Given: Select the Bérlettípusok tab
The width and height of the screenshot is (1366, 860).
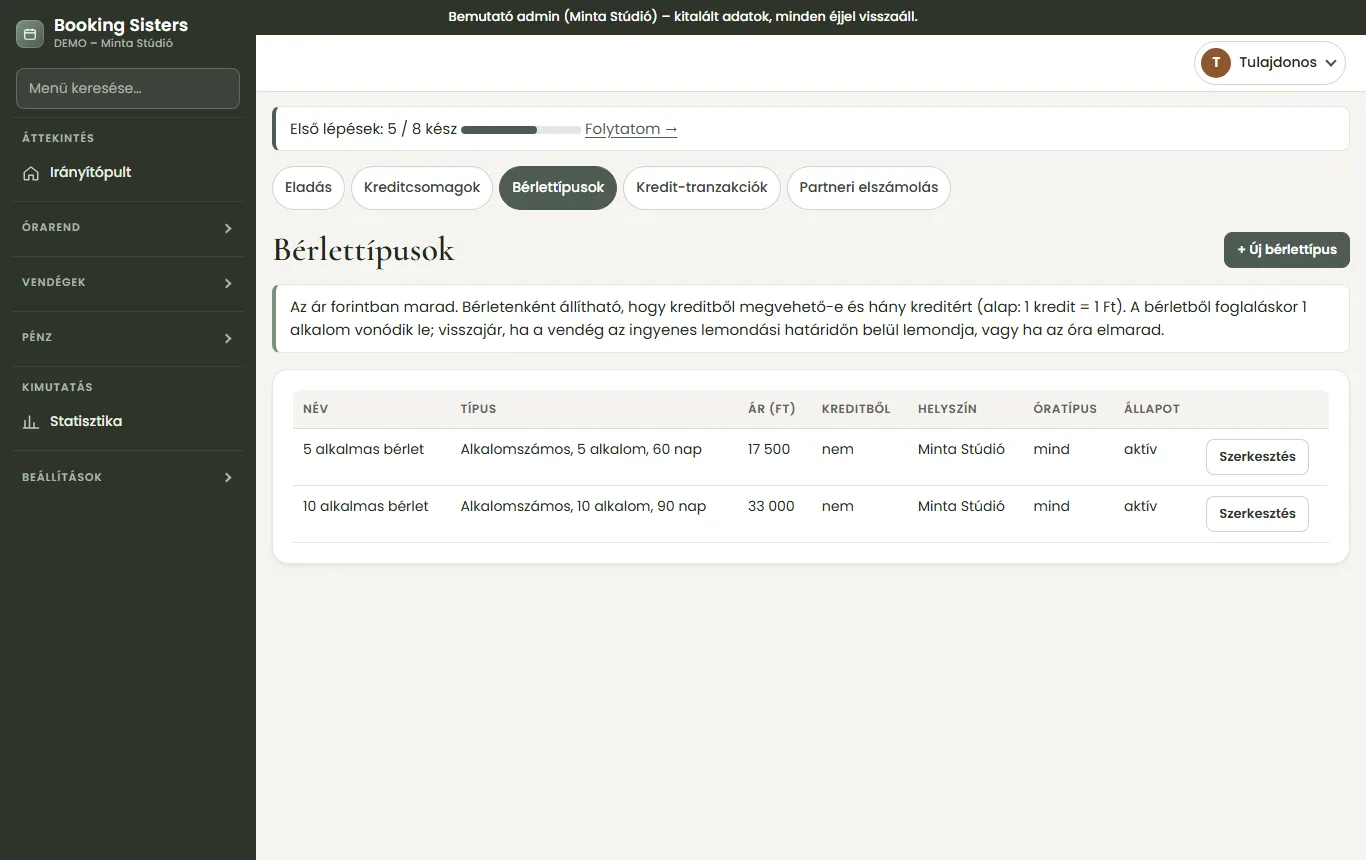Looking at the screenshot, I should pyautogui.click(x=558, y=188).
